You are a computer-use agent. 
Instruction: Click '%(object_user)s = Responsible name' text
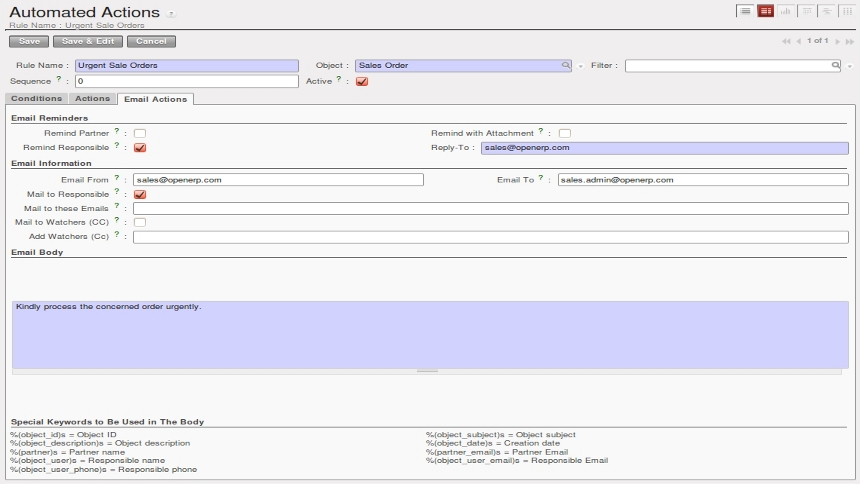[87, 461]
